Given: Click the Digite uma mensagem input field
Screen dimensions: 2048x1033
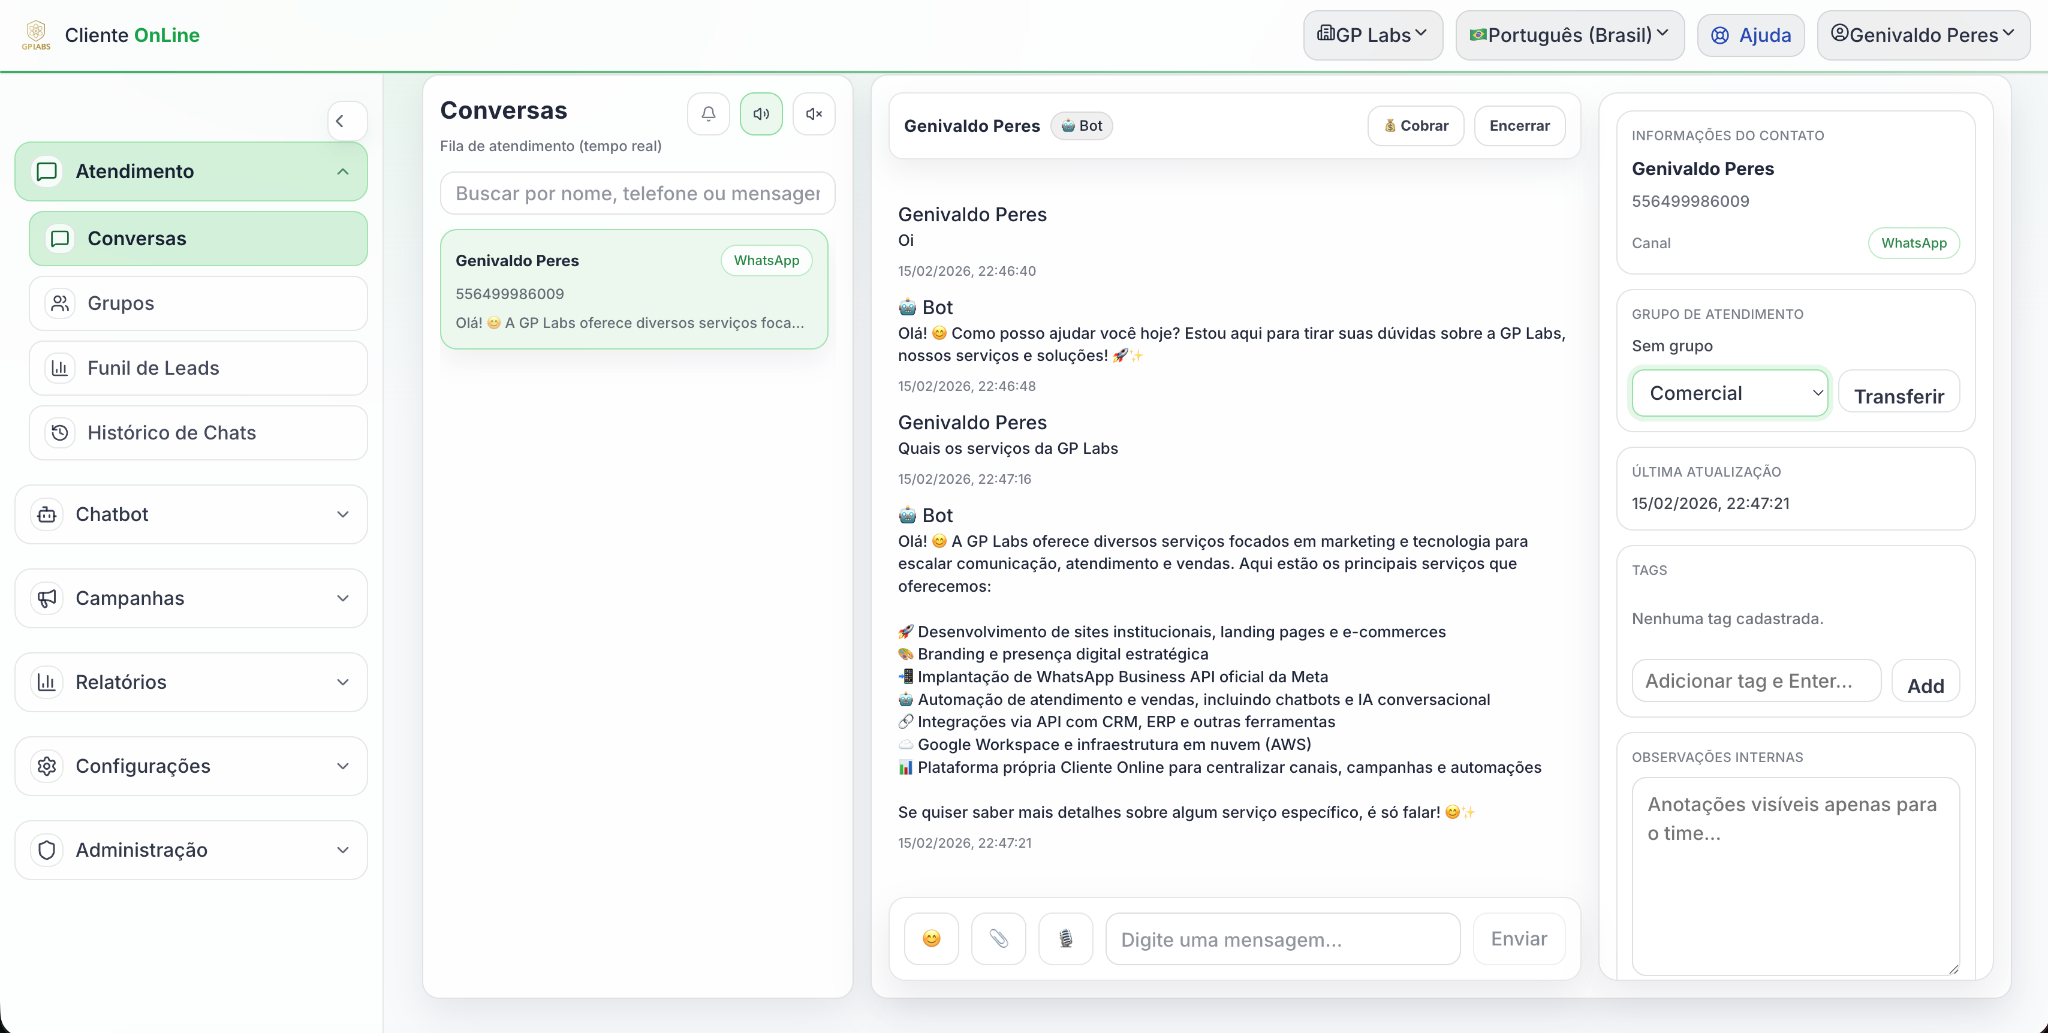Looking at the screenshot, I should (1282, 938).
